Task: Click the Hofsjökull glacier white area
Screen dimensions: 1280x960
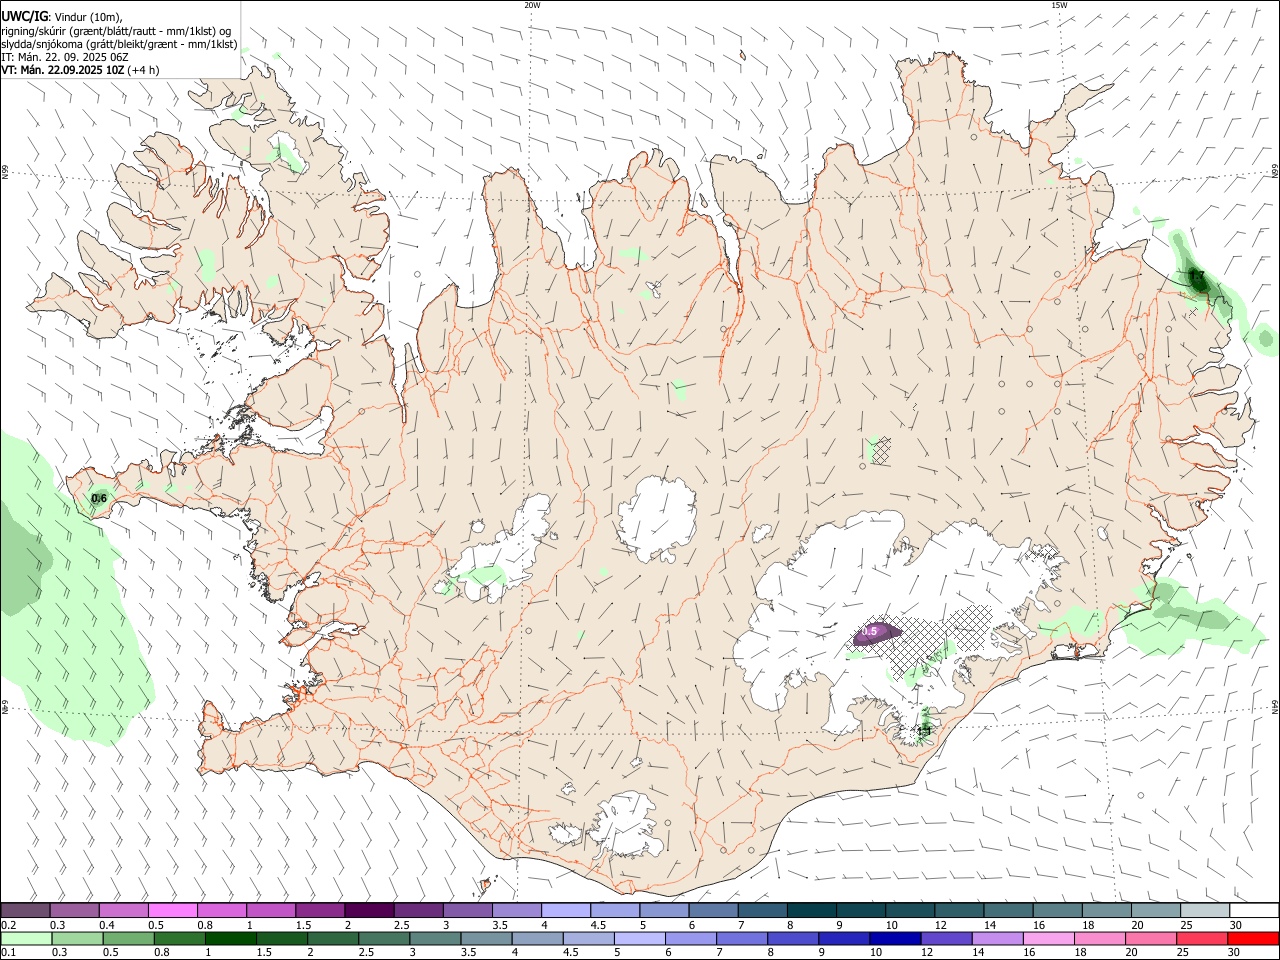Action: [x=657, y=517]
